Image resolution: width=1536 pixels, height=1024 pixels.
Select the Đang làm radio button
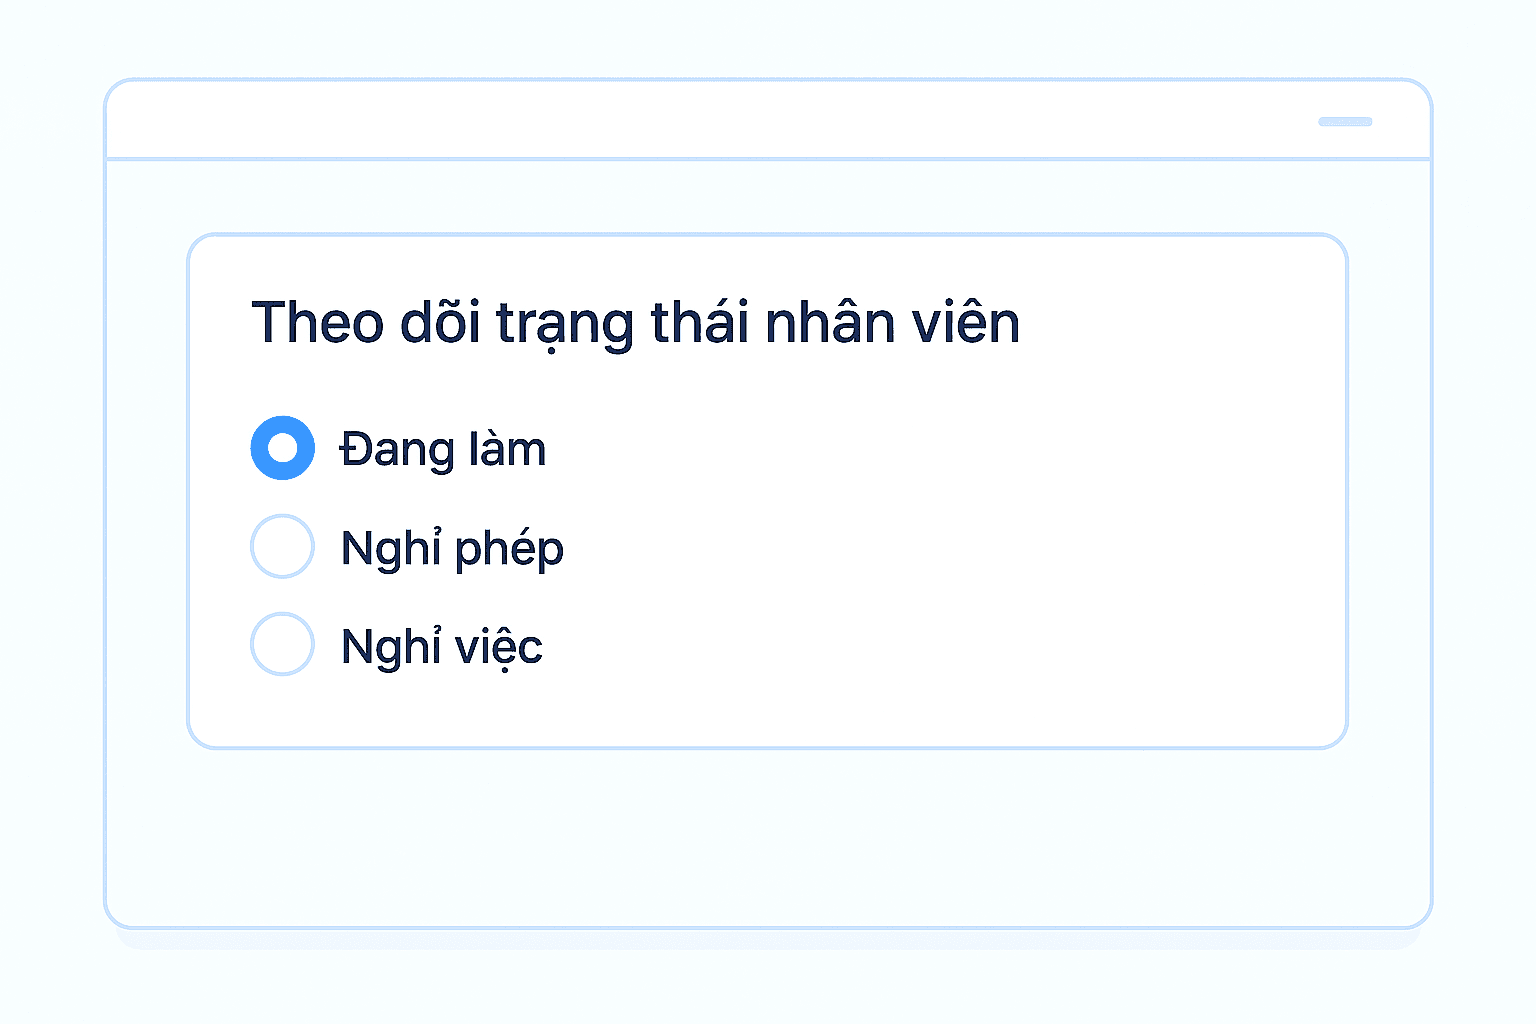[282, 448]
